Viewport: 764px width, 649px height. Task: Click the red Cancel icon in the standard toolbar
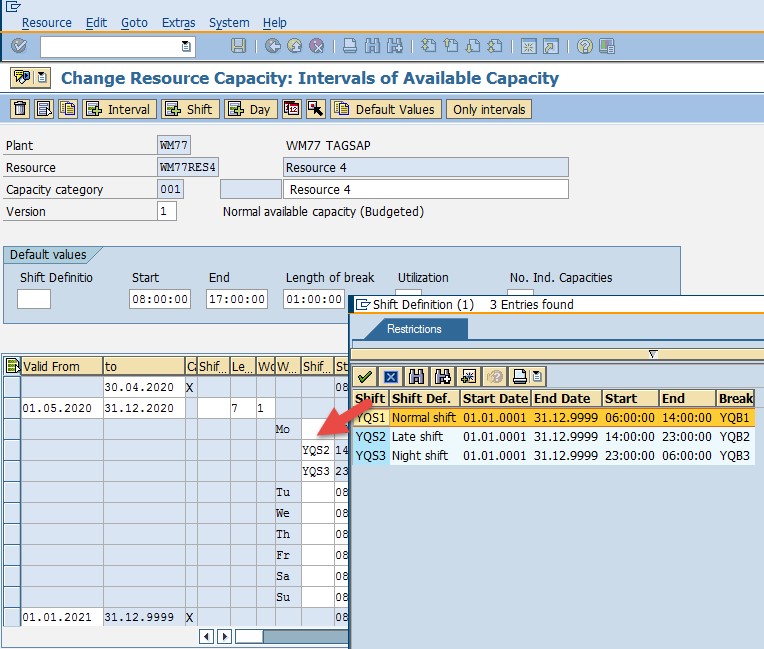pos(317,46)
